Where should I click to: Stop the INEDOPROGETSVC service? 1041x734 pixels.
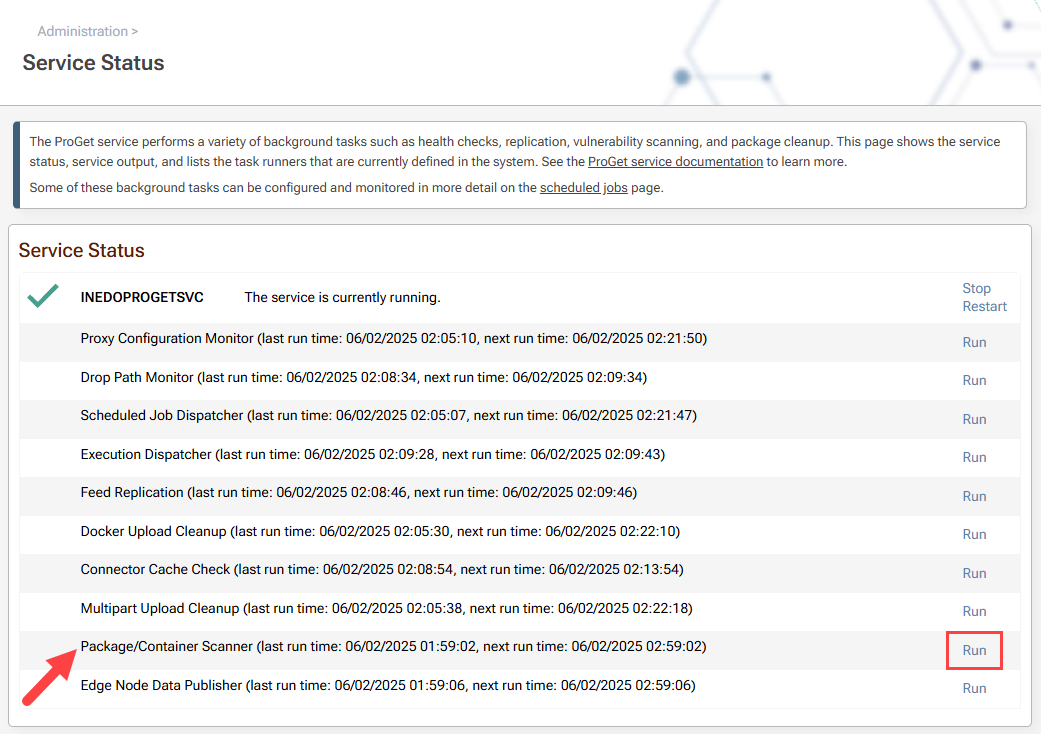tap(976, 288)
